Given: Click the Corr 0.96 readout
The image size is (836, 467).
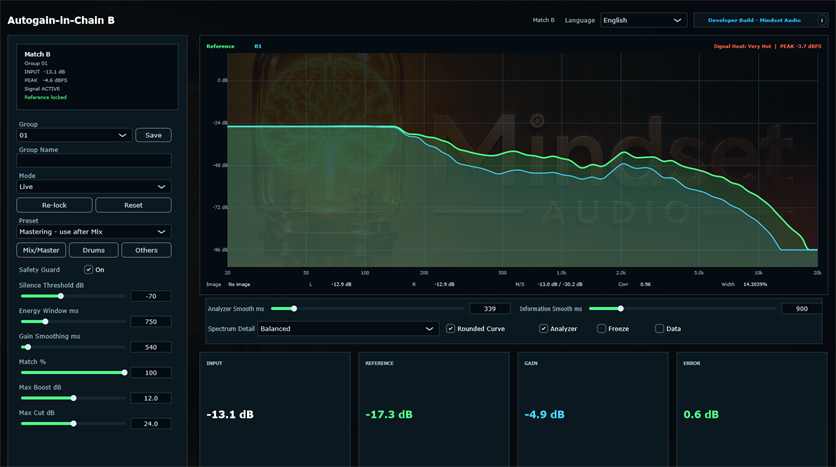Looking at the screenshot, I should (x=634, y=285).
